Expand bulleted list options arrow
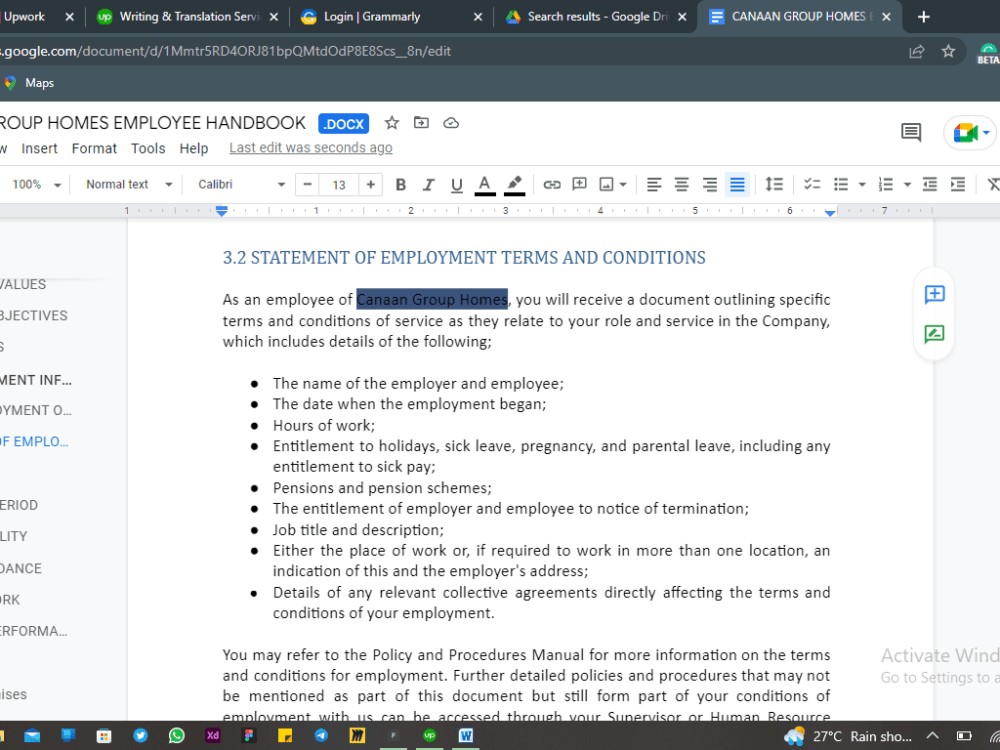This screenshot has width=1000, height=750. 862,185
